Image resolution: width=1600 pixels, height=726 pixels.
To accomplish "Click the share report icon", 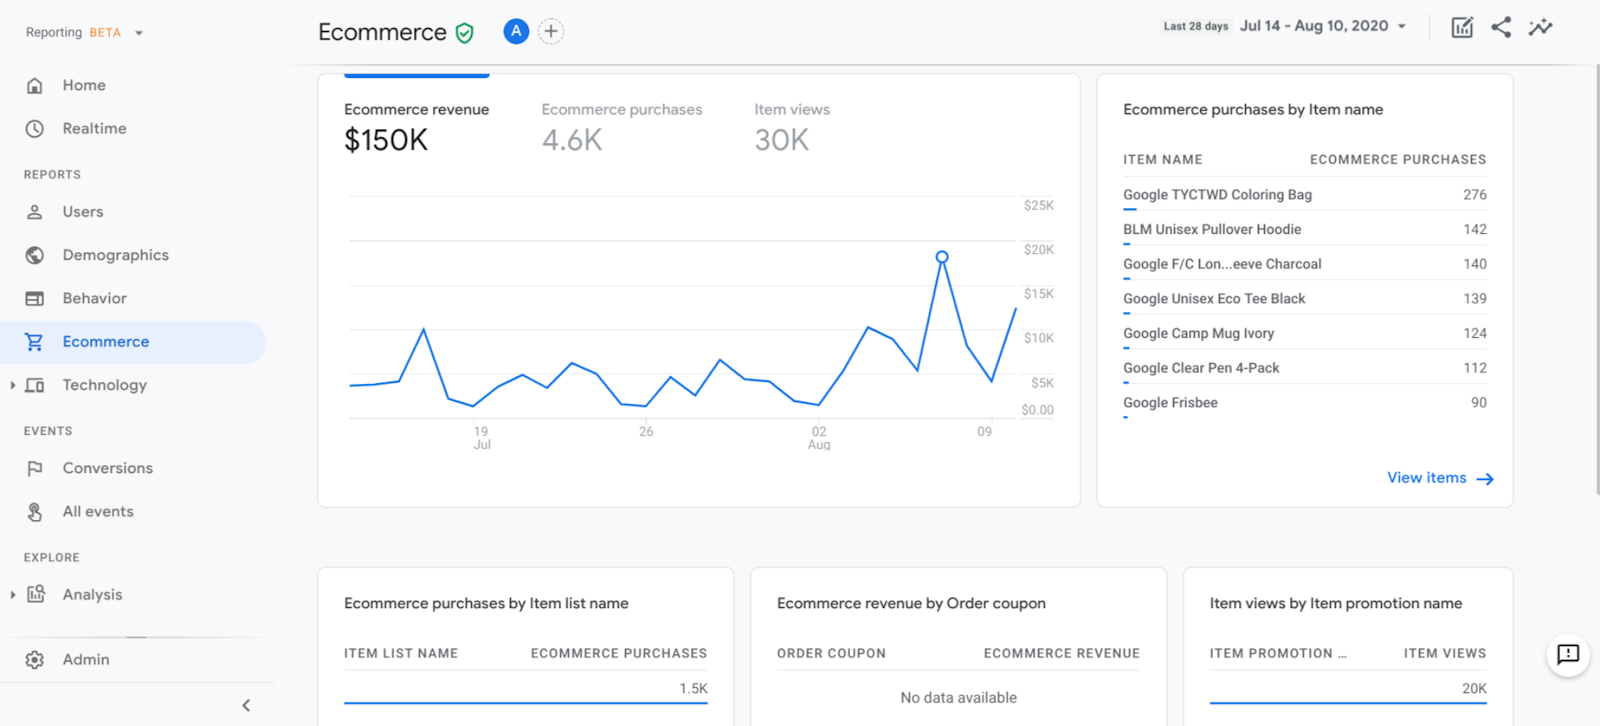I will (x=1501, y=27).
